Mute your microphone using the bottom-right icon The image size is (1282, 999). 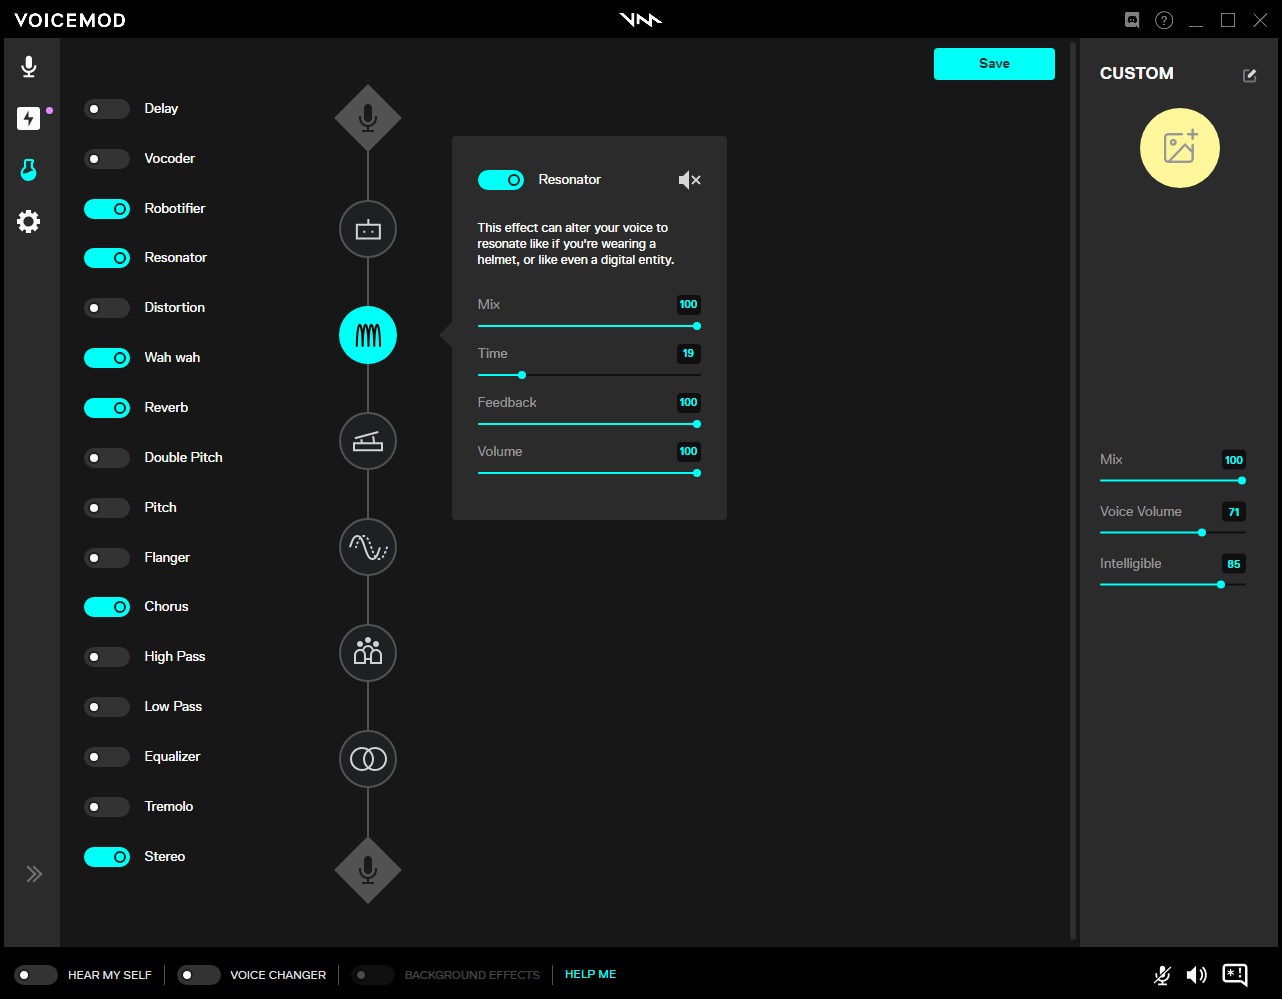pyautogui.click(x=1162, y=974)
